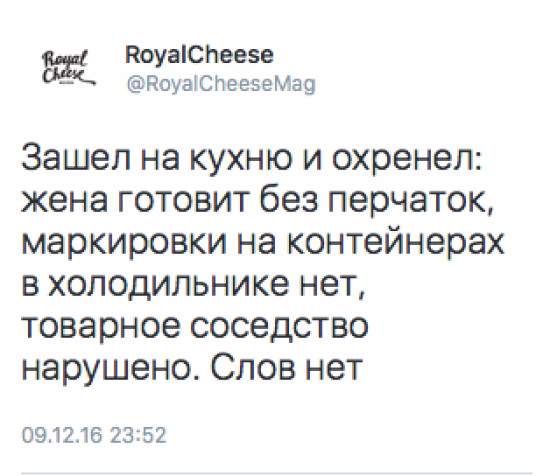
Task: Click the word "нарушено"
Action: coord(108,370)
